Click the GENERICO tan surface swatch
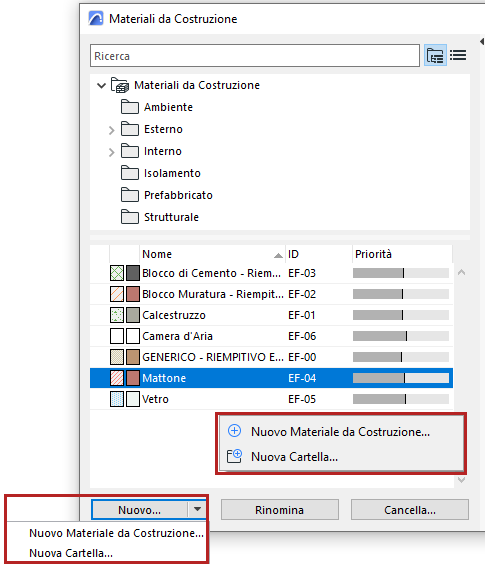485x564 pixels. click(x=133, y=357)
